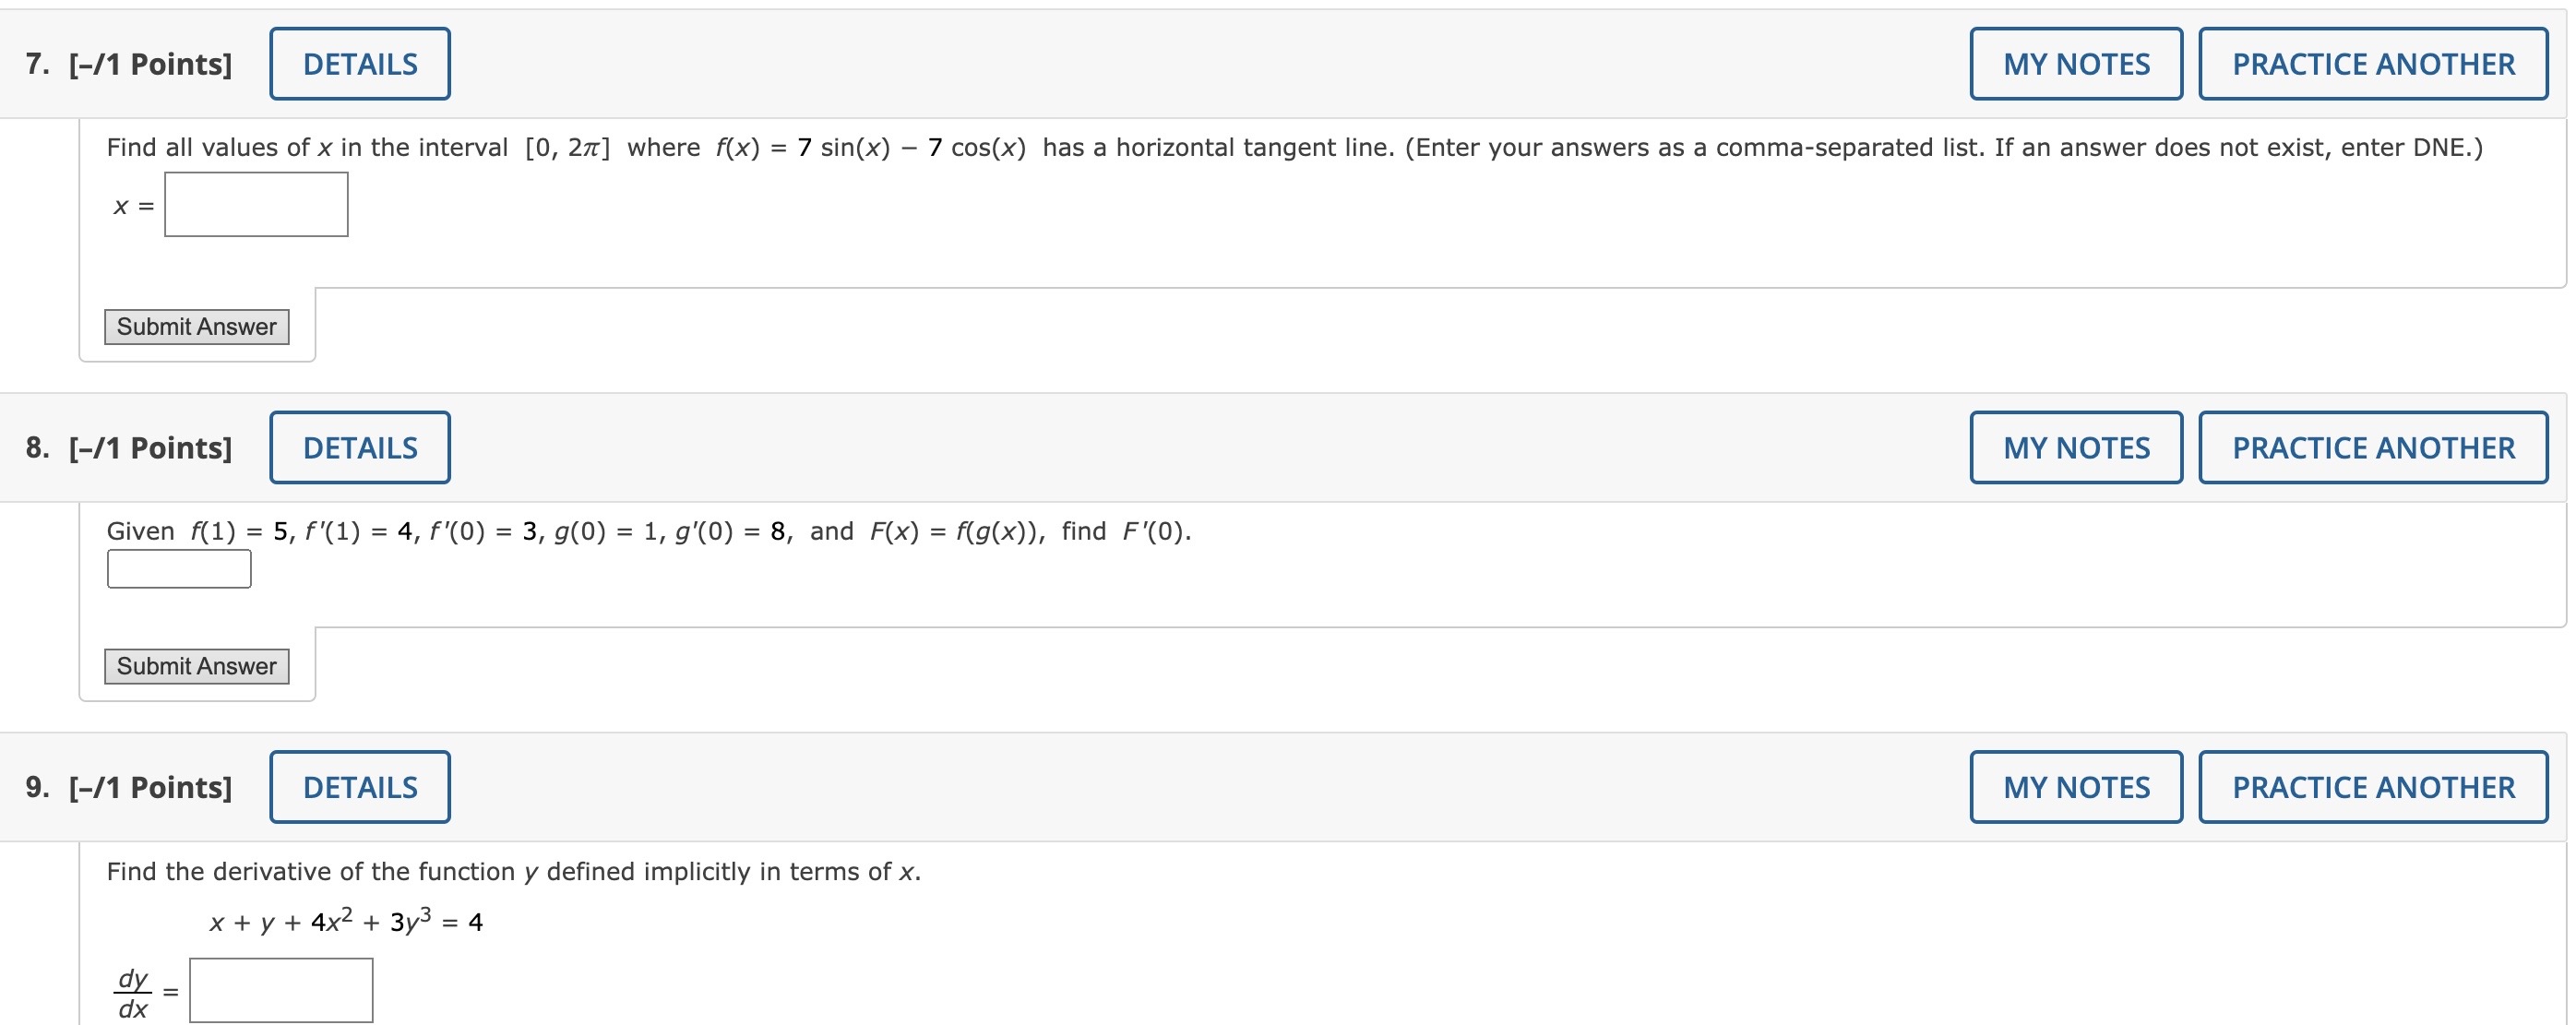Click Submit Answer for the tangent line problem
This screenshot has width=2576, height=1025.
pos(196,326)
